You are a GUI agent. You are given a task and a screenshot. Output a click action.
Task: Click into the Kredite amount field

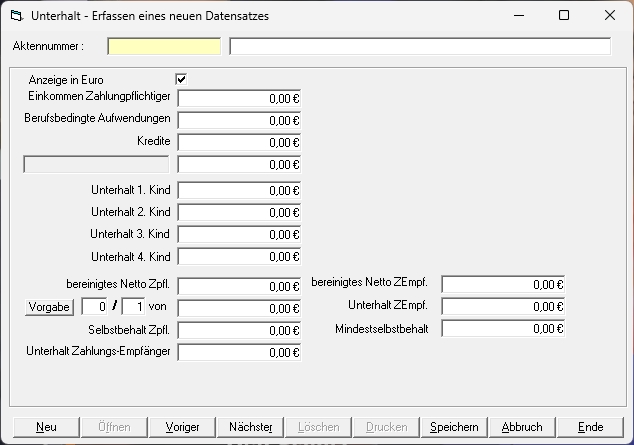click(239, 143)
